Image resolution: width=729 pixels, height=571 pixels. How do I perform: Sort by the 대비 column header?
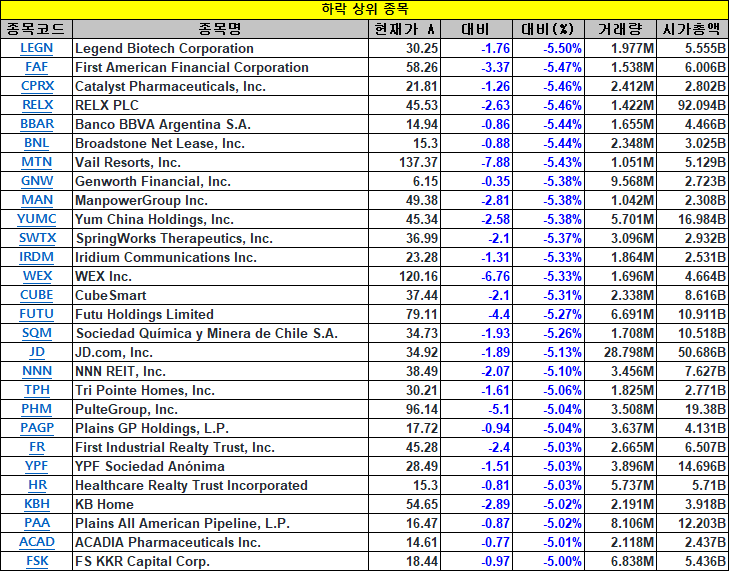[x=476, y=29]
